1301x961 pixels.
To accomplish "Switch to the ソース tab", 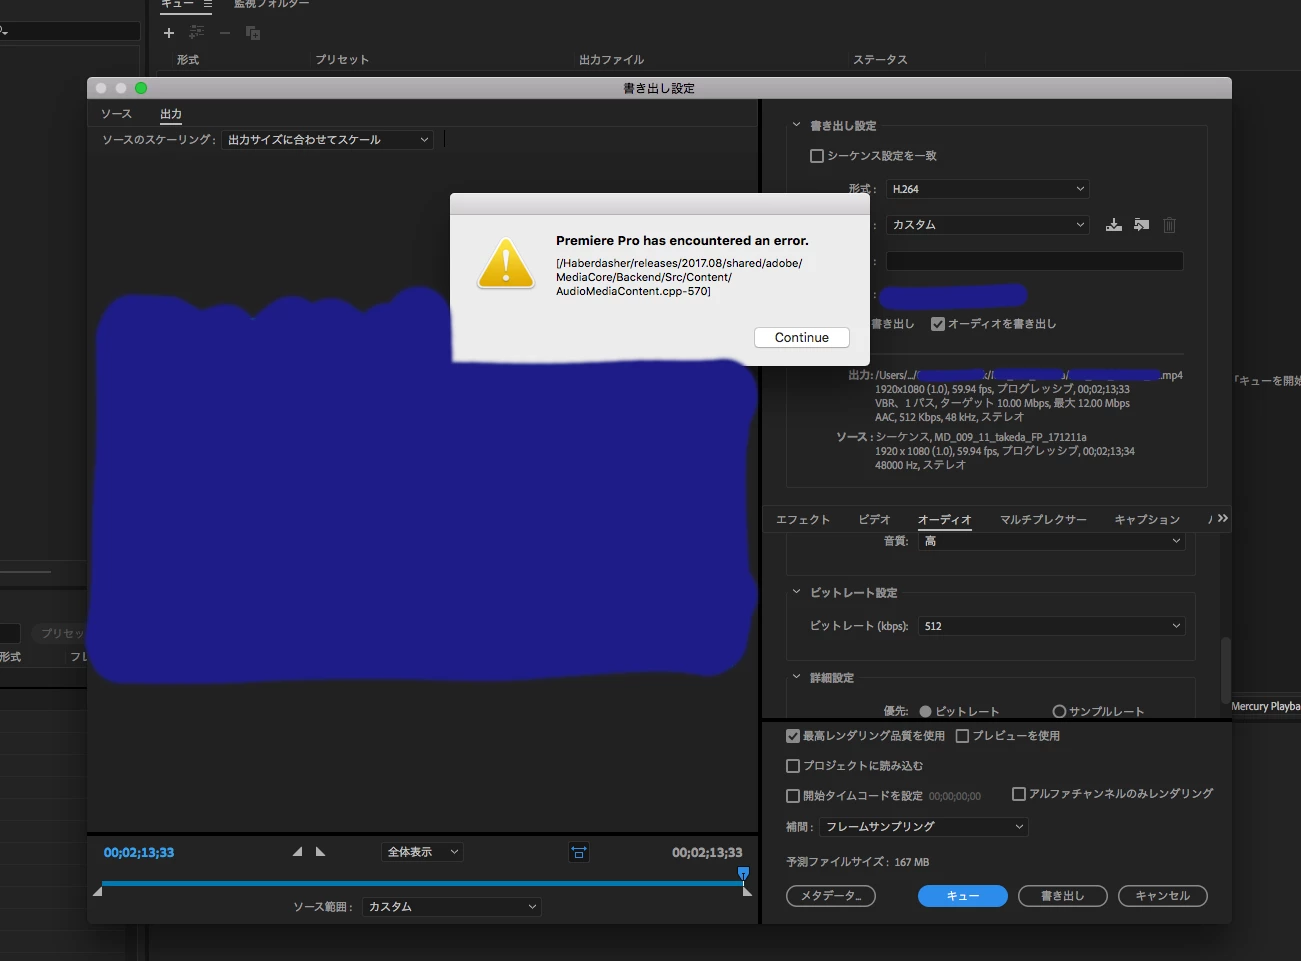I will [116, 114].
